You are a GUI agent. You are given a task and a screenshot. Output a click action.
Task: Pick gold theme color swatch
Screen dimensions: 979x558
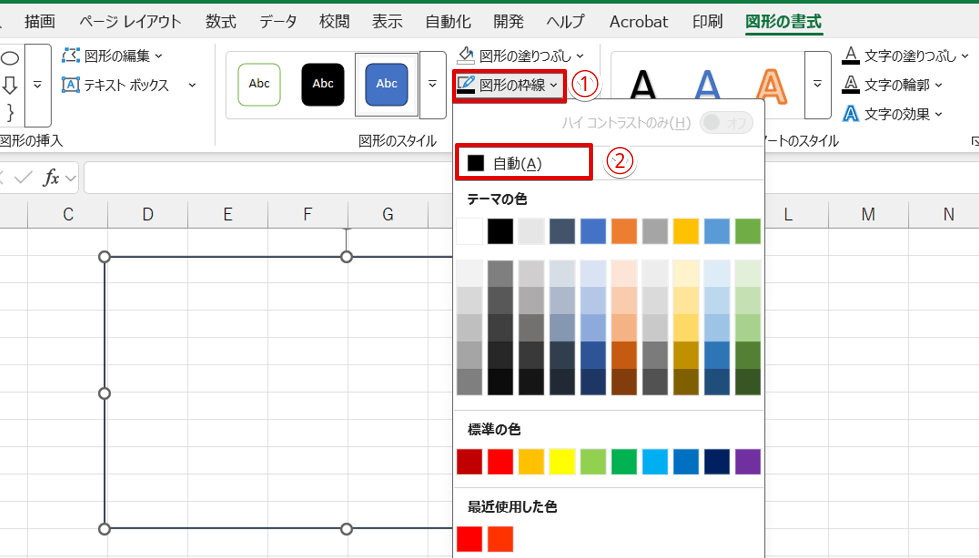click(686, 232)
